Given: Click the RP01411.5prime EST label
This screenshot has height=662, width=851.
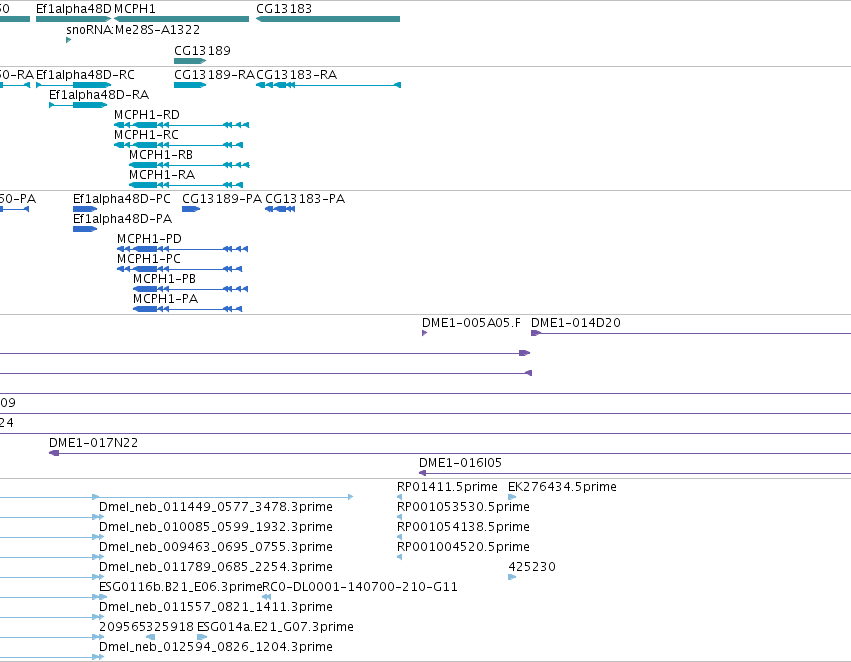Looking at the screenshot, I should (447, 487).
